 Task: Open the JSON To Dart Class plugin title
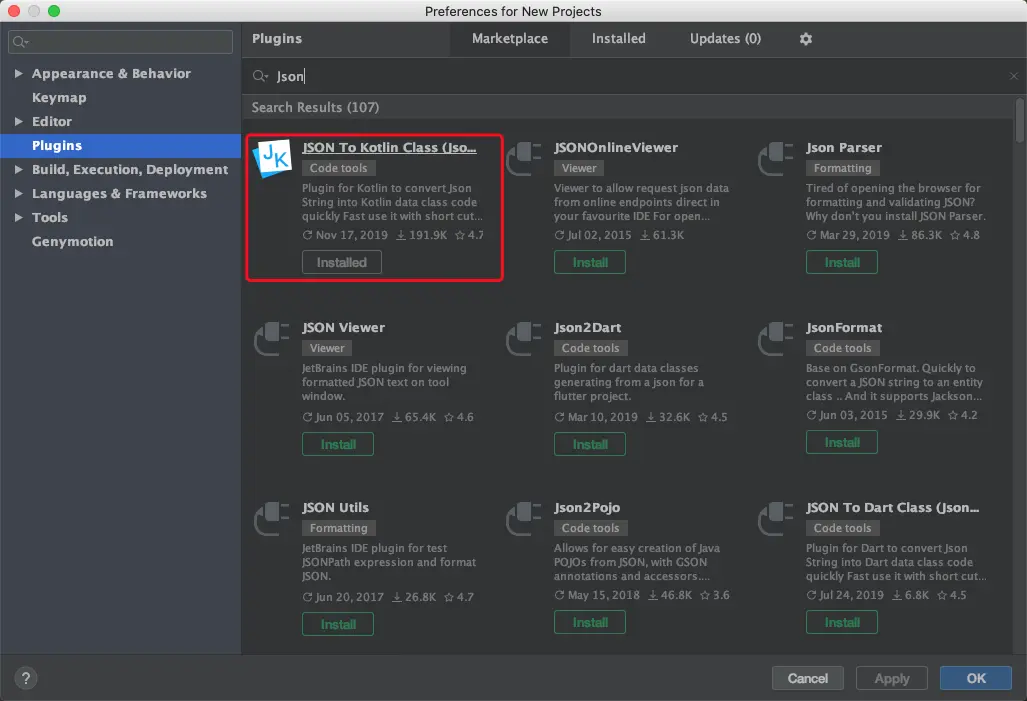tap(893, 508)
